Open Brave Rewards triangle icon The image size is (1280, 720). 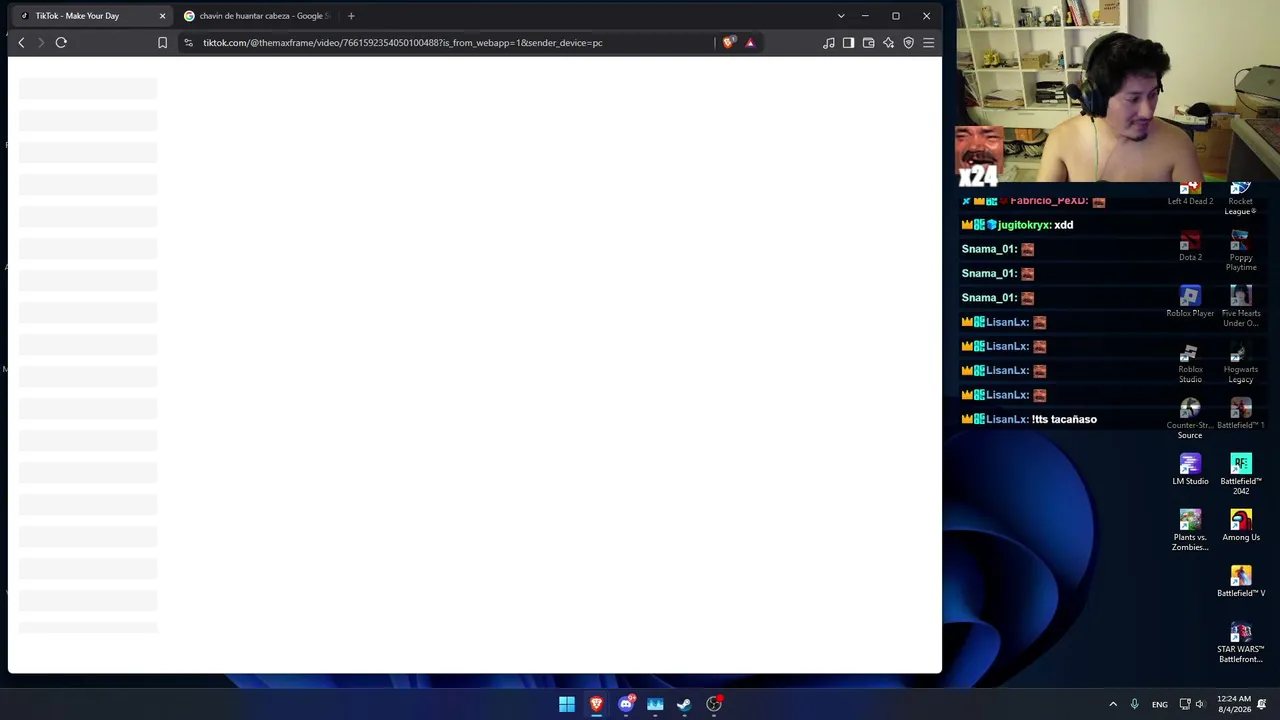point(750,43)
